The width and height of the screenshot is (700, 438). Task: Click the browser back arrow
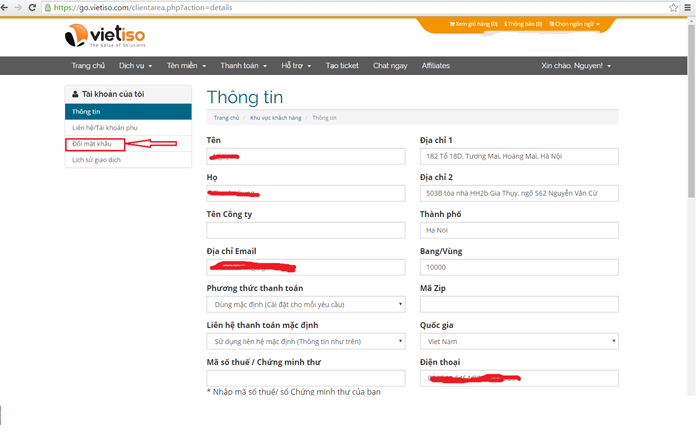[7, 7]
